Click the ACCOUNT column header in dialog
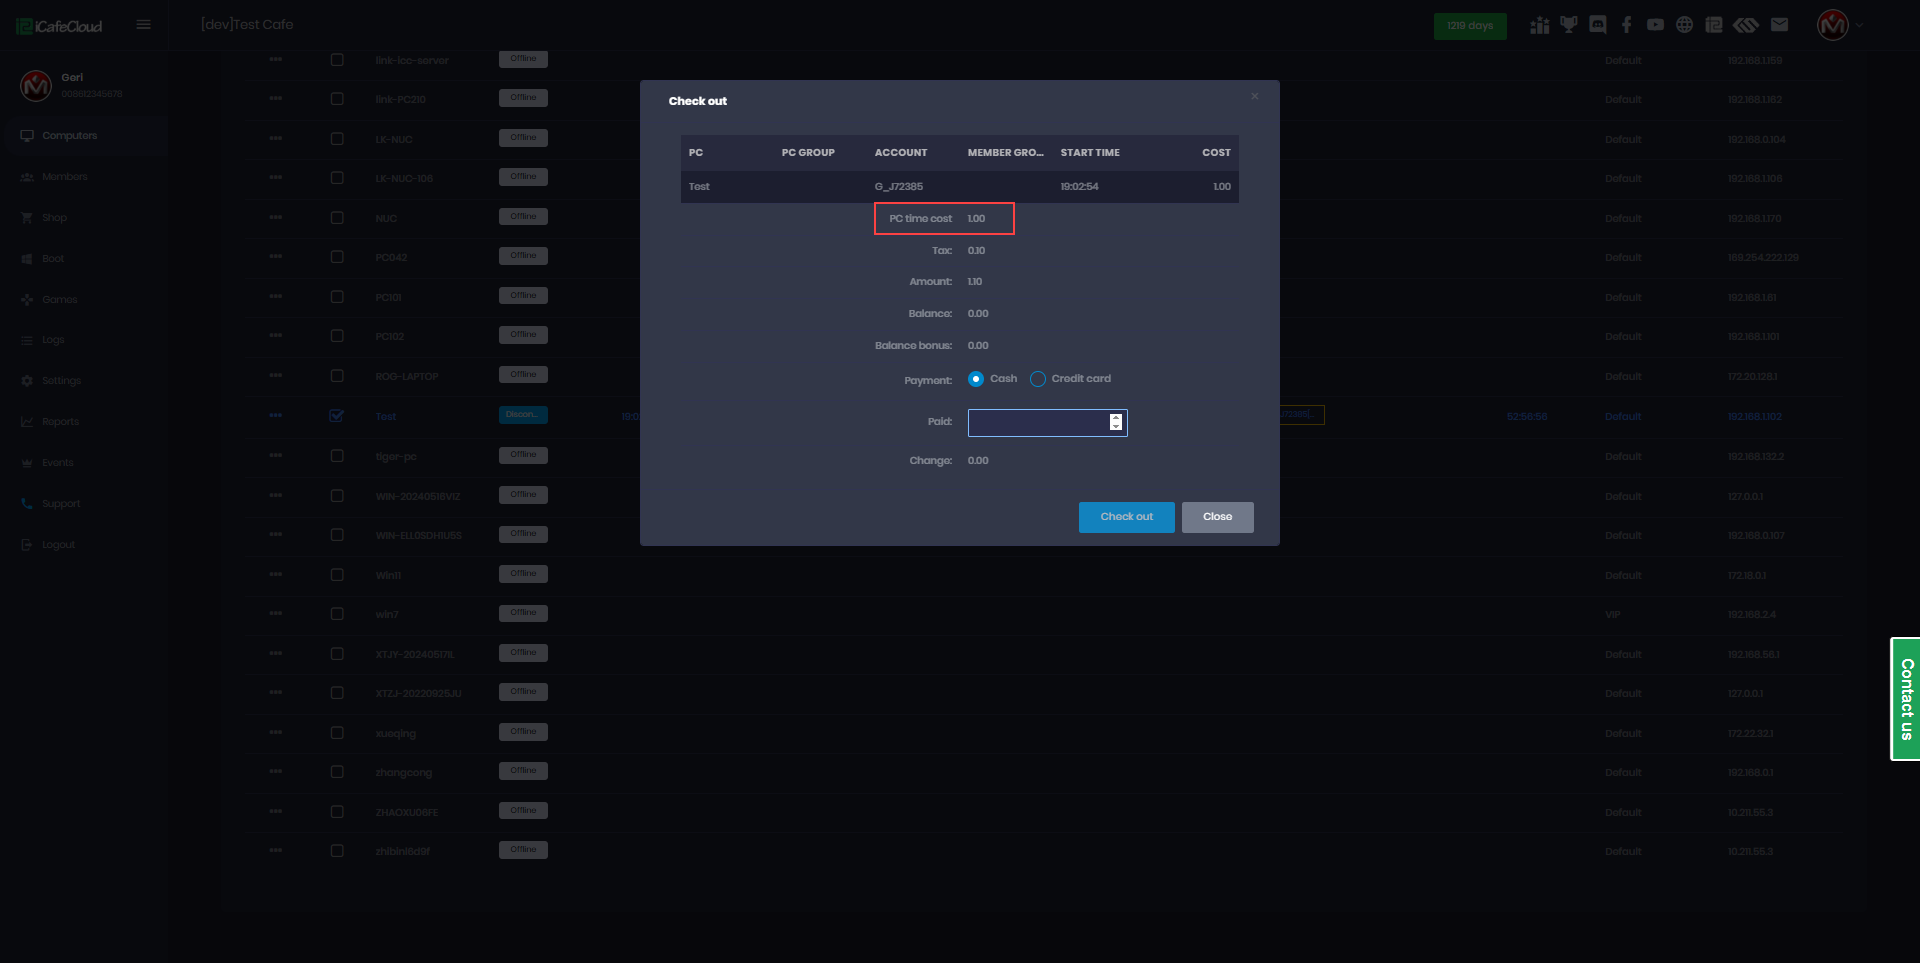The image size is (1920, 963). click(901, 153)
